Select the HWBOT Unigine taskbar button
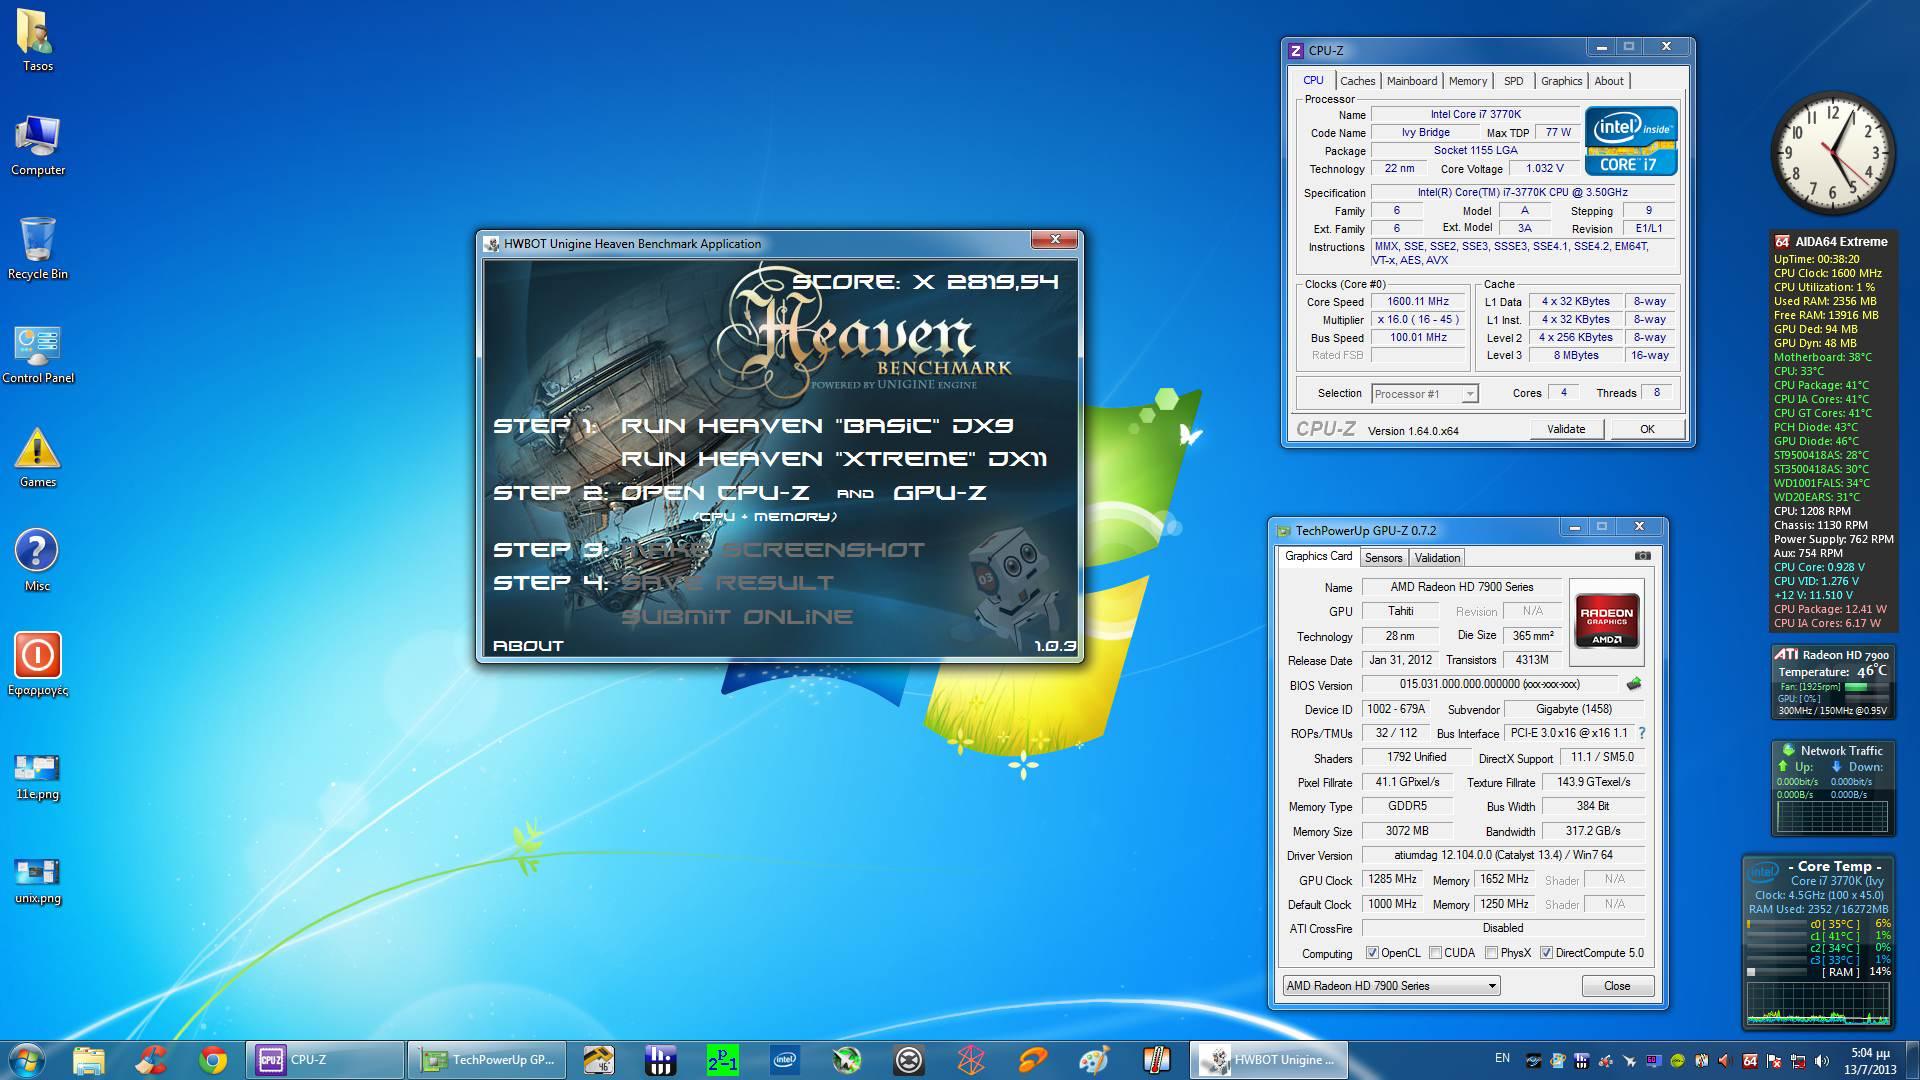Image resolution: width=1920 pixels, height=1080 pixels. click(1270, 1059)
